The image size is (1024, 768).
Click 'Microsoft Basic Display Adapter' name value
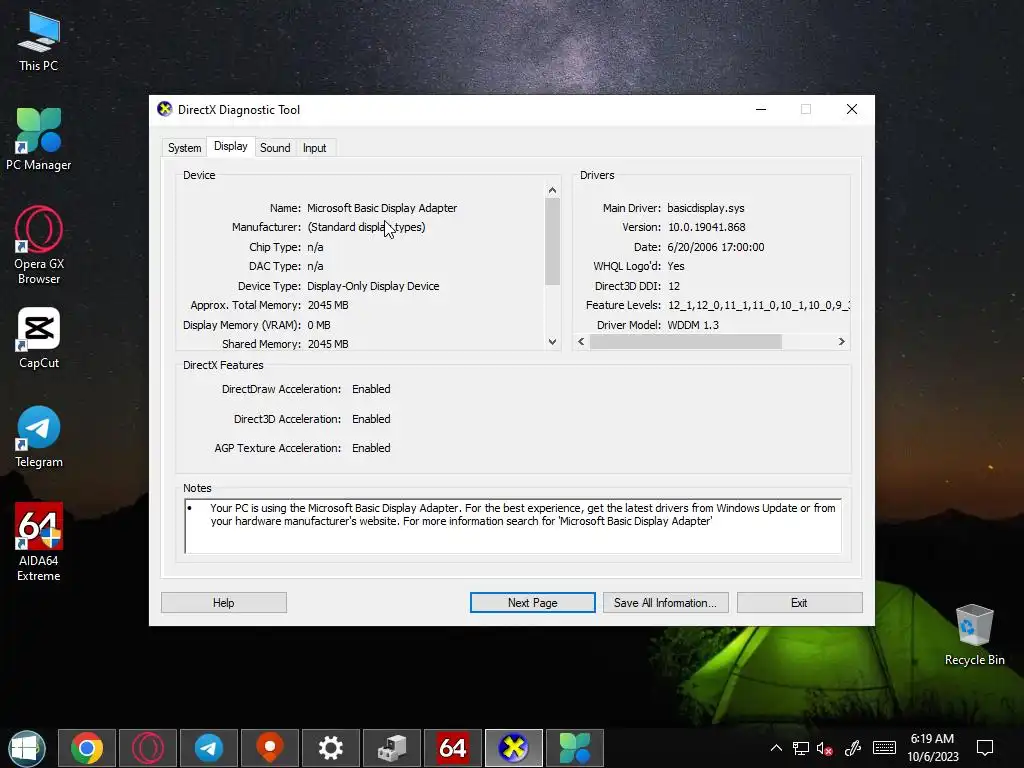(382, 208)
